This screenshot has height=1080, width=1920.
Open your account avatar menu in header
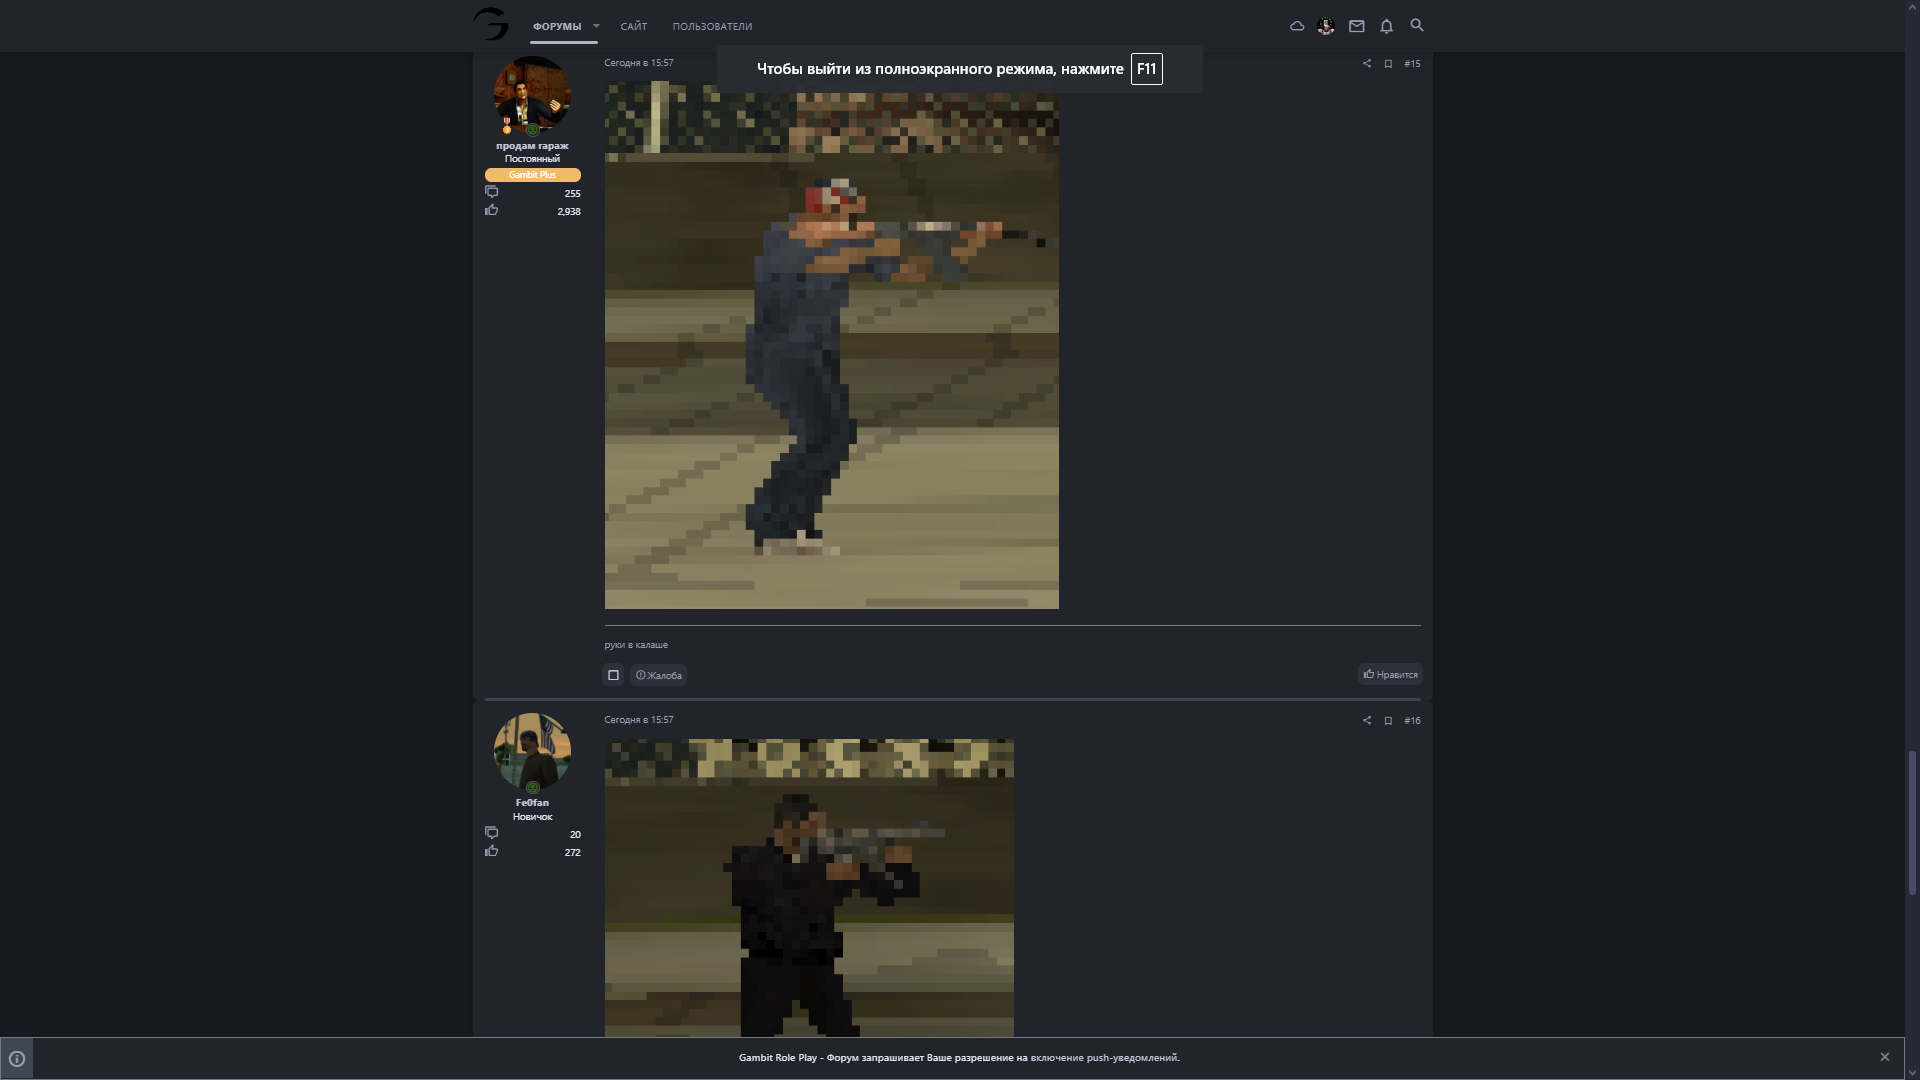click(x=1326, y=26)
